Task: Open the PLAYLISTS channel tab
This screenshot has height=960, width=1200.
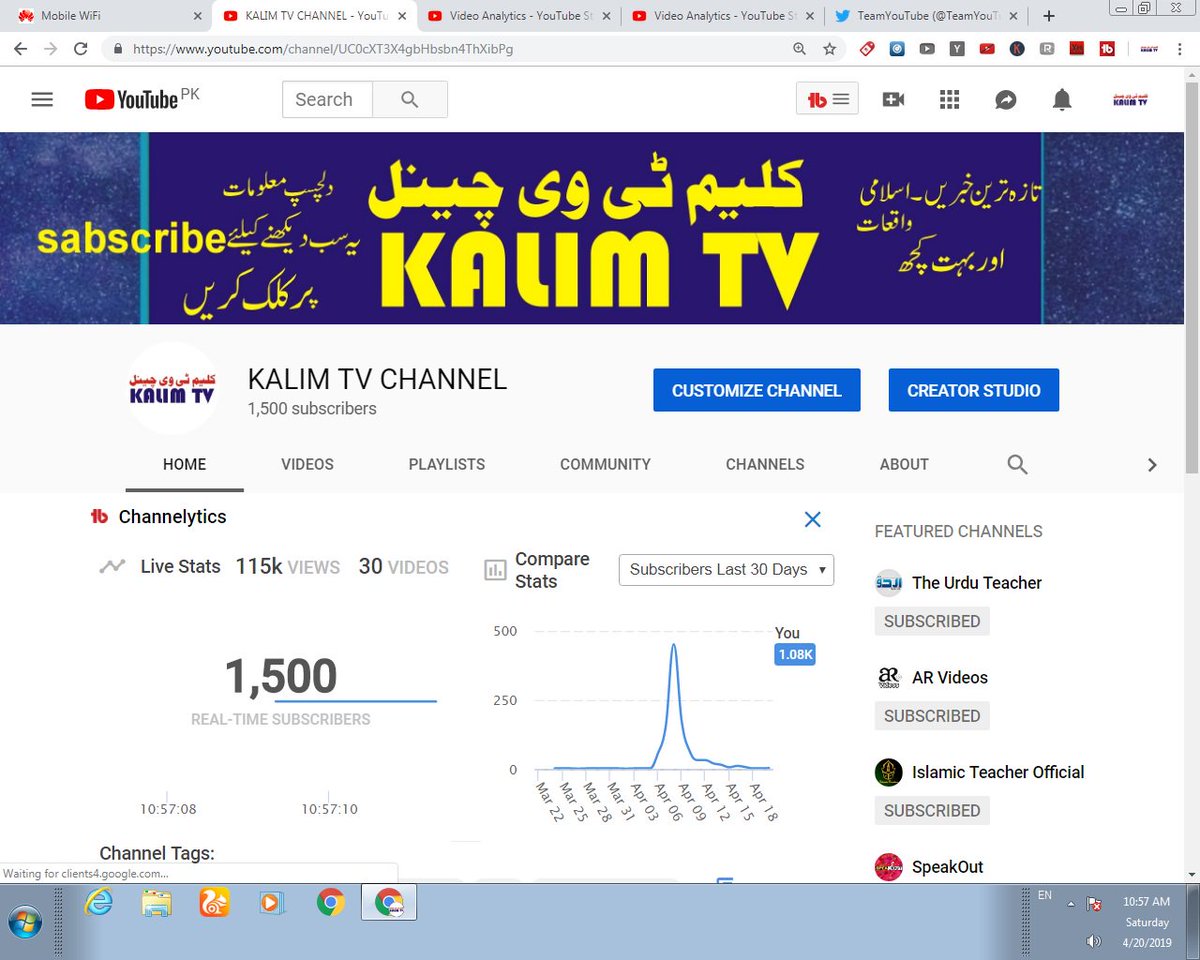Action: [447, 464]
